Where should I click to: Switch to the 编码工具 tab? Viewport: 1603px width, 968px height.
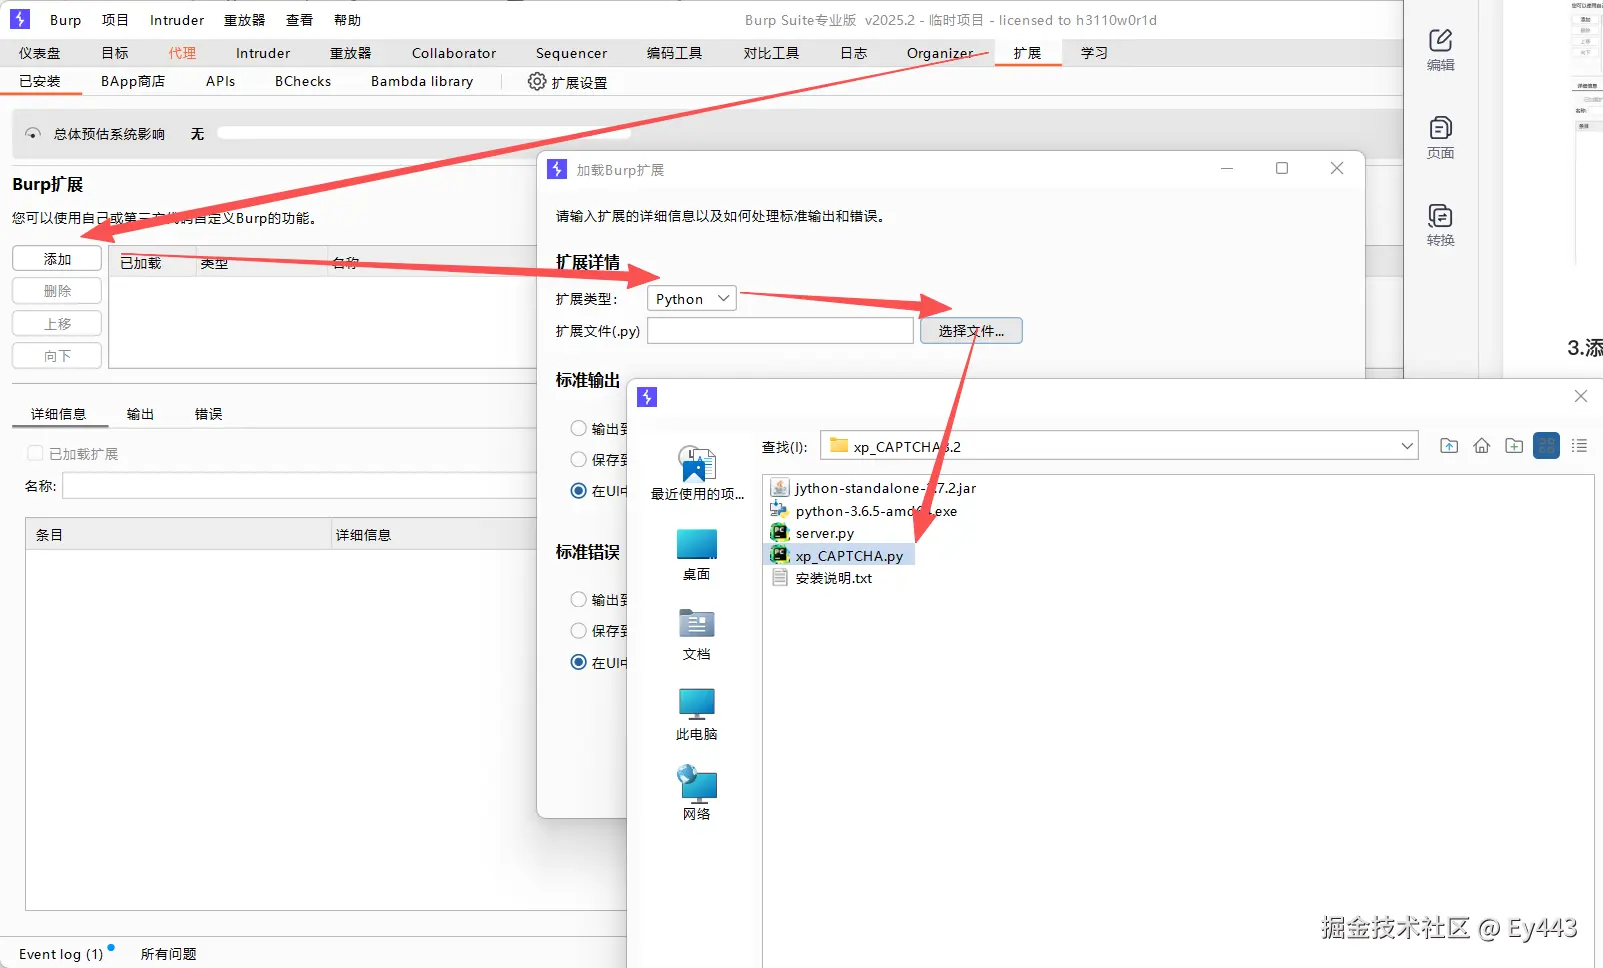click(x=674, y=53)
